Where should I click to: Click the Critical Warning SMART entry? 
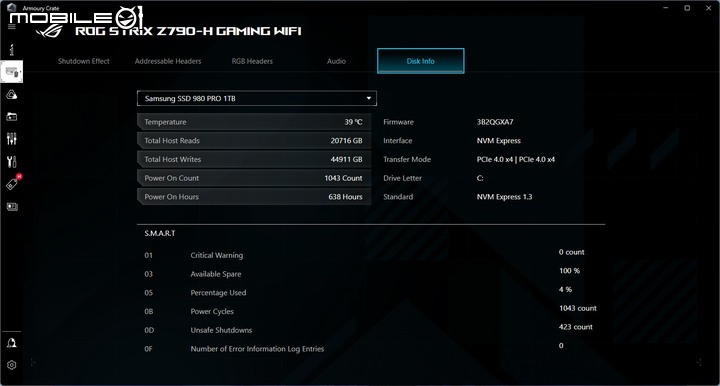pos(217,255)
